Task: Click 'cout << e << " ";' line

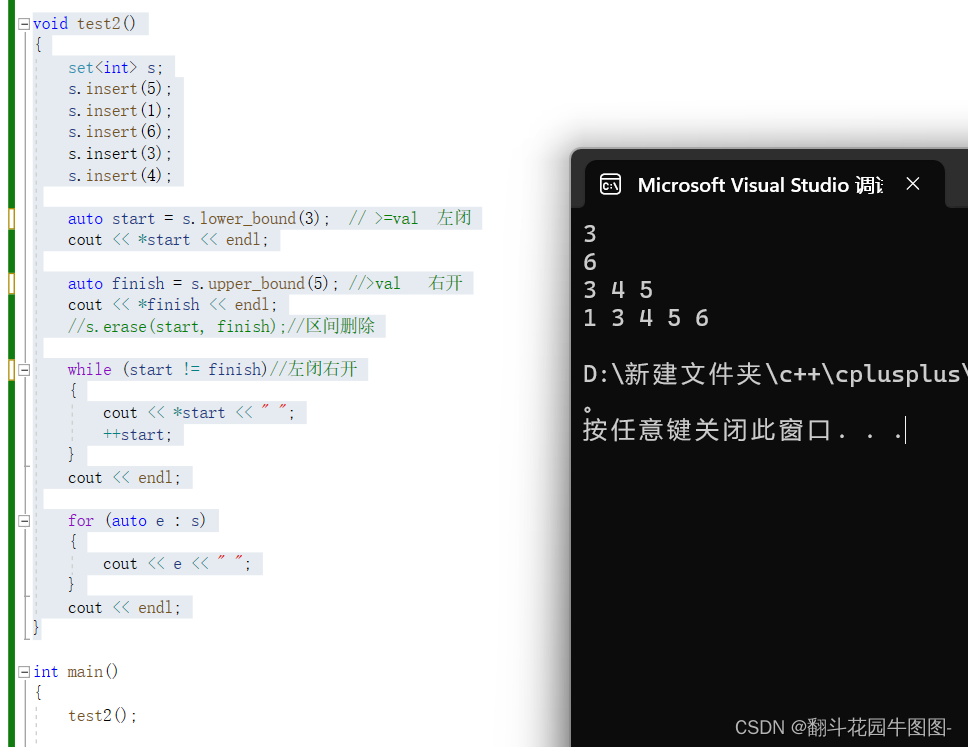Action: pos(177,564)
